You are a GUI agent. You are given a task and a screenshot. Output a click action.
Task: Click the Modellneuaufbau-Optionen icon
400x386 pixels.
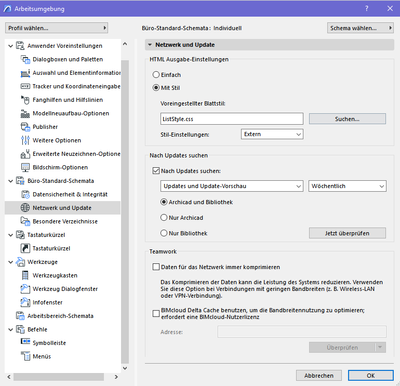(x=25, y=113)
